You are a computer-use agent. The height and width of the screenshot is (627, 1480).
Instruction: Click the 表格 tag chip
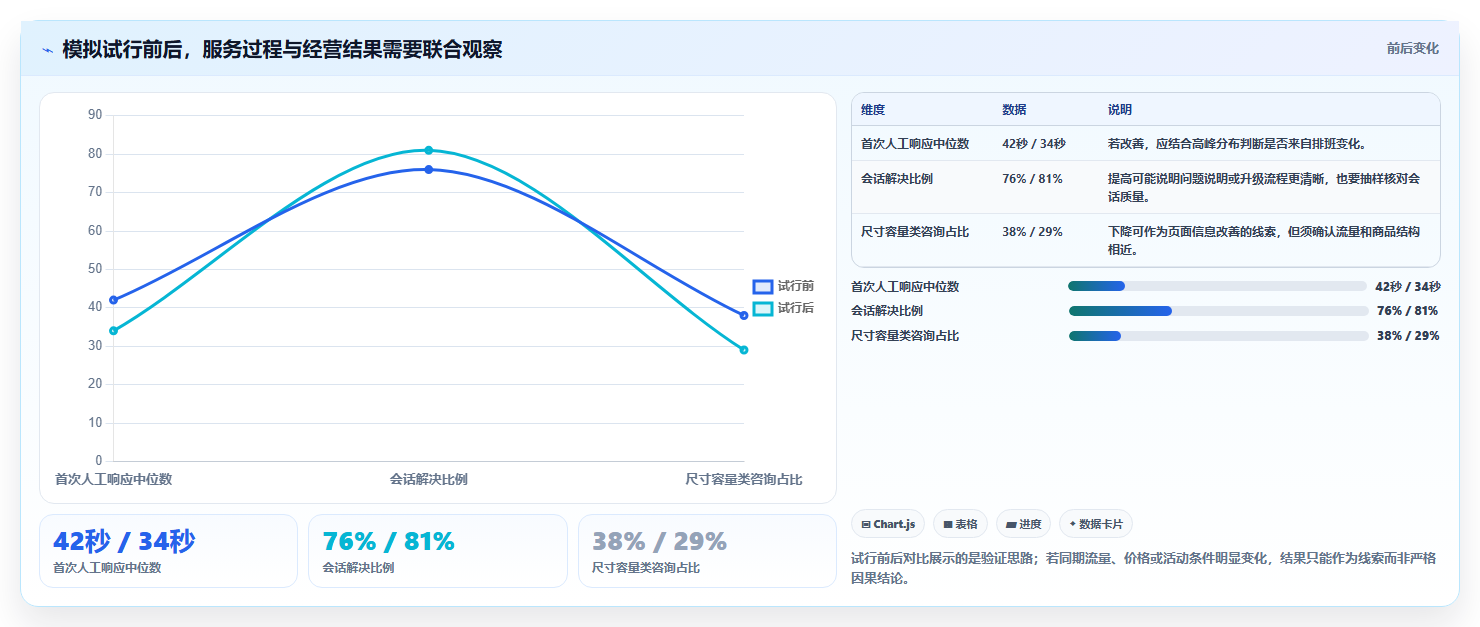click(x=960, y=524)
